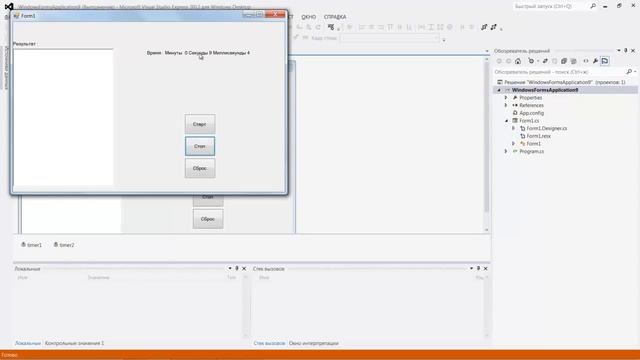
Task: Switch to the Стек вызовов tab
Action: click(x=269, y=343)
